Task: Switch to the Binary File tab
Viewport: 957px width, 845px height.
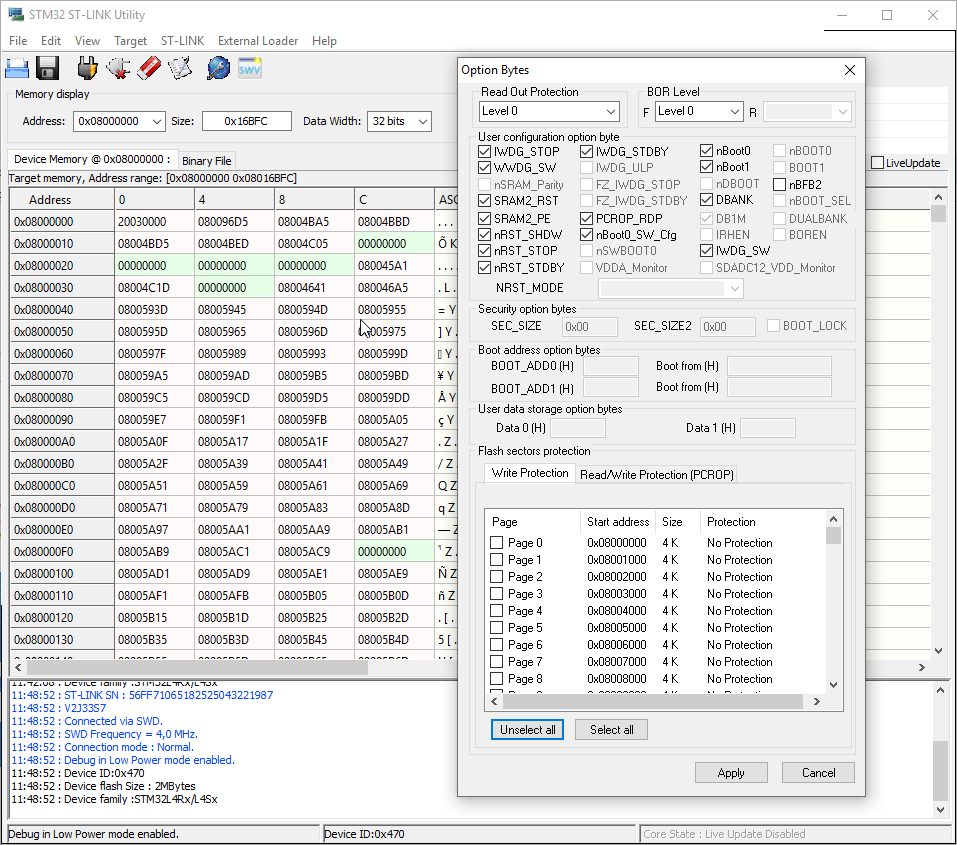Action: click(206, 161)
